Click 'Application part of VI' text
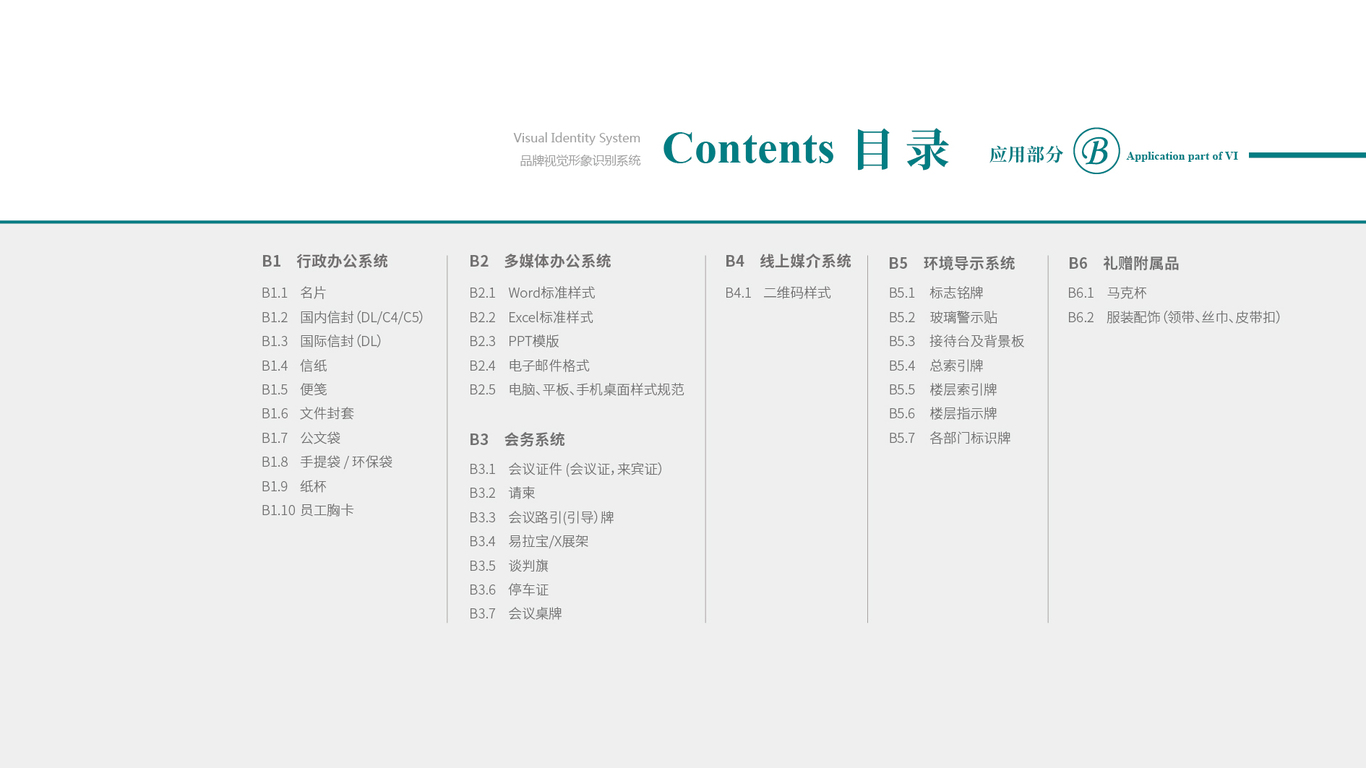Image resolution: width=1366 pixels, height=768 pixels. coord(1182,156)
